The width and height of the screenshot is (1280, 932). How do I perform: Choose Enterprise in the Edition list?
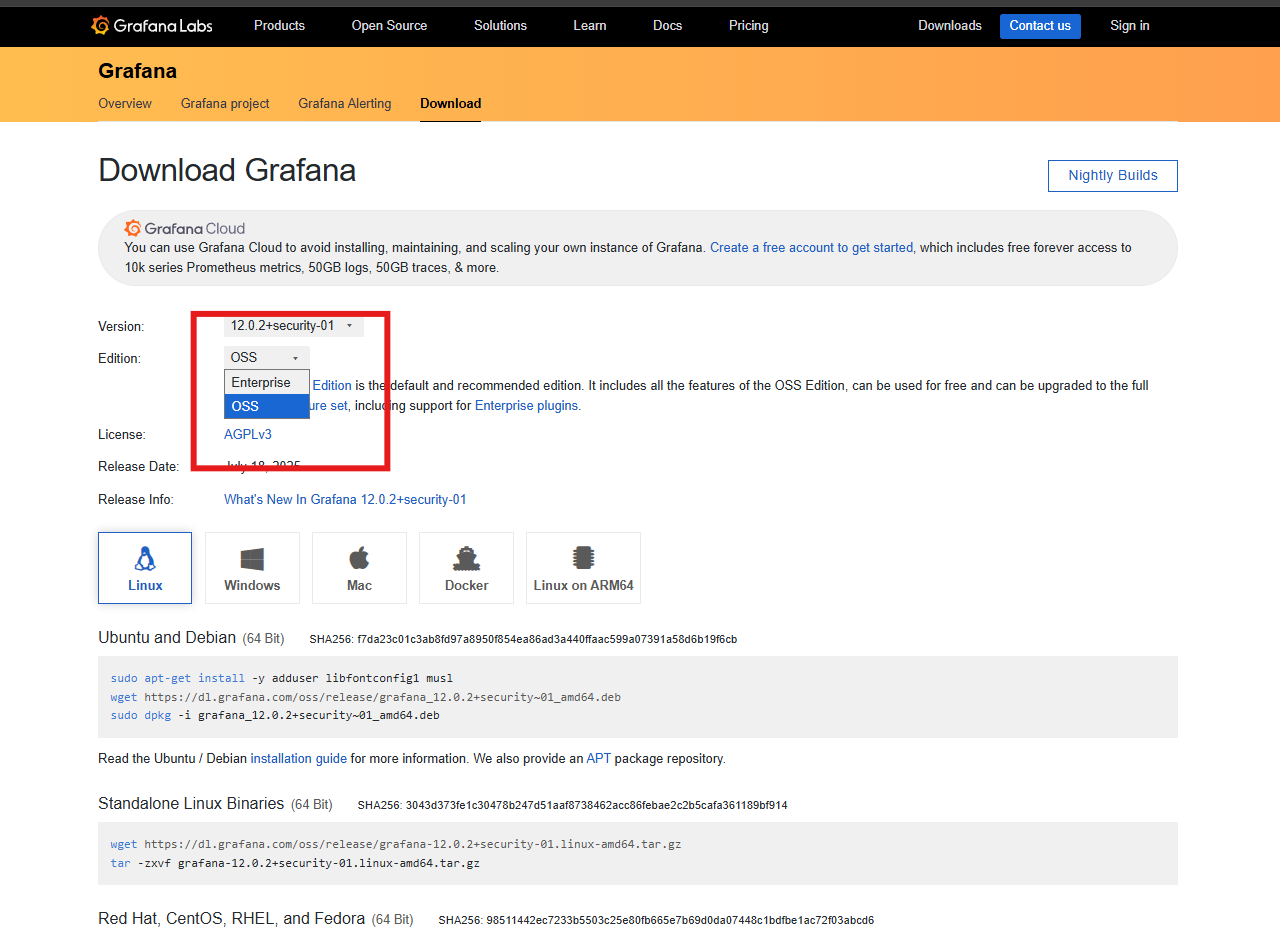[x=267, y=383]
